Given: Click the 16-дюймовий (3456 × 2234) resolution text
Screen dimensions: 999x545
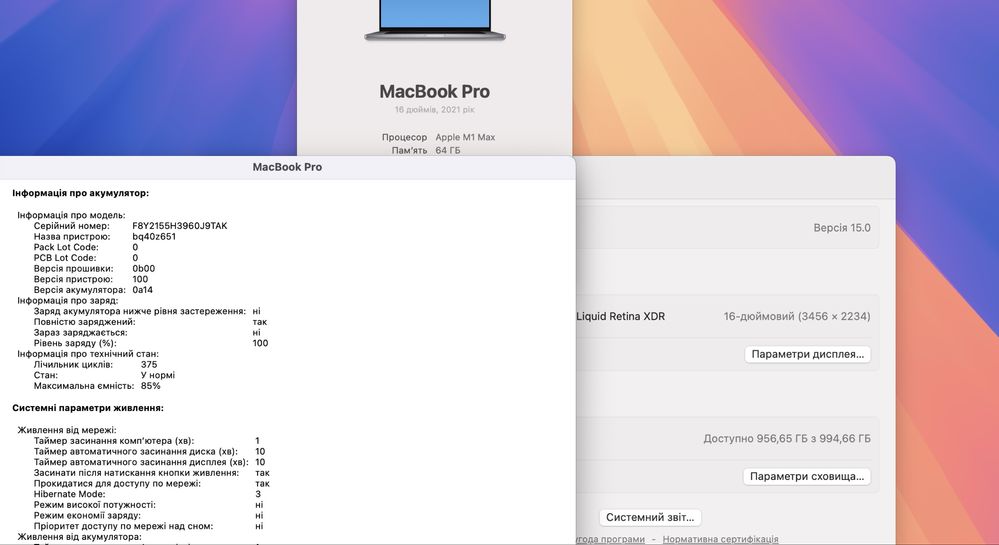Looking at the screenshot, I should pos(797,316).
